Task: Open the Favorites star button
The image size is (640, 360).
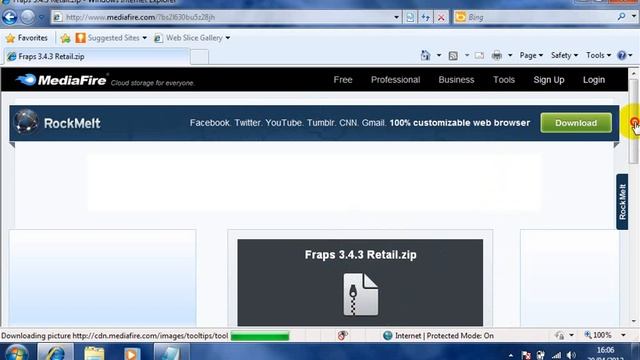Action: click(x=27, y=38)
